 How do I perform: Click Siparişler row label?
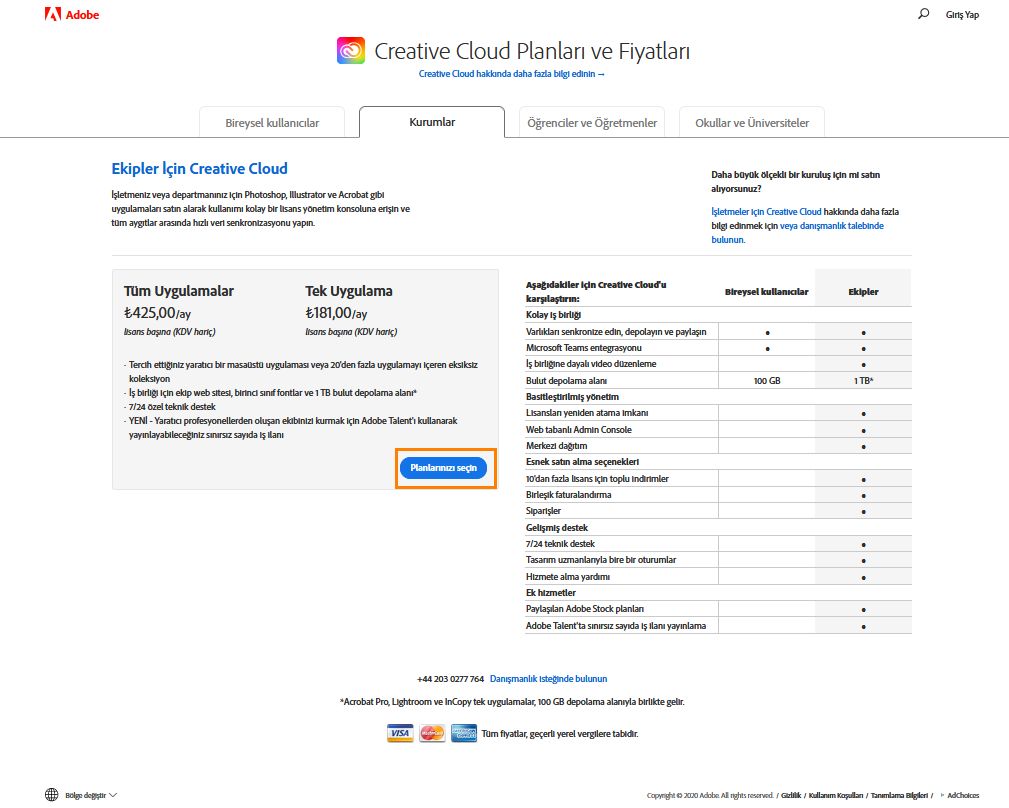pos(543,511)
